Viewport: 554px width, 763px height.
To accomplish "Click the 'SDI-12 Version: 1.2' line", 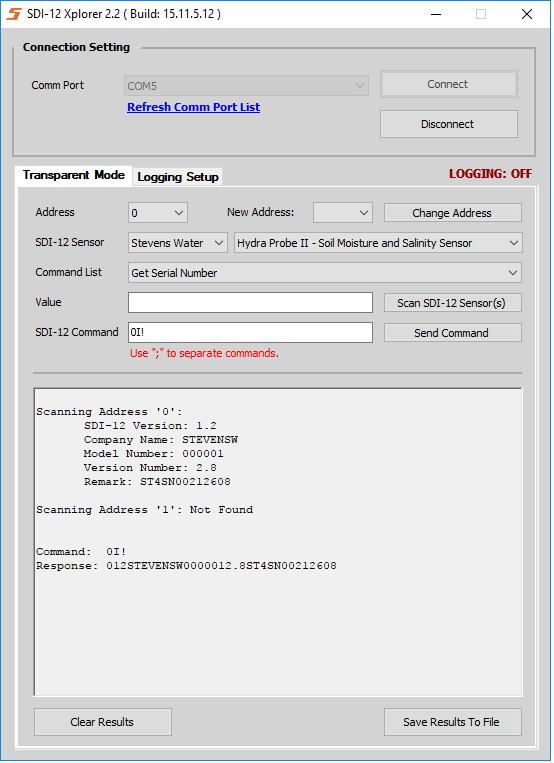I will [x=150, y=426].
